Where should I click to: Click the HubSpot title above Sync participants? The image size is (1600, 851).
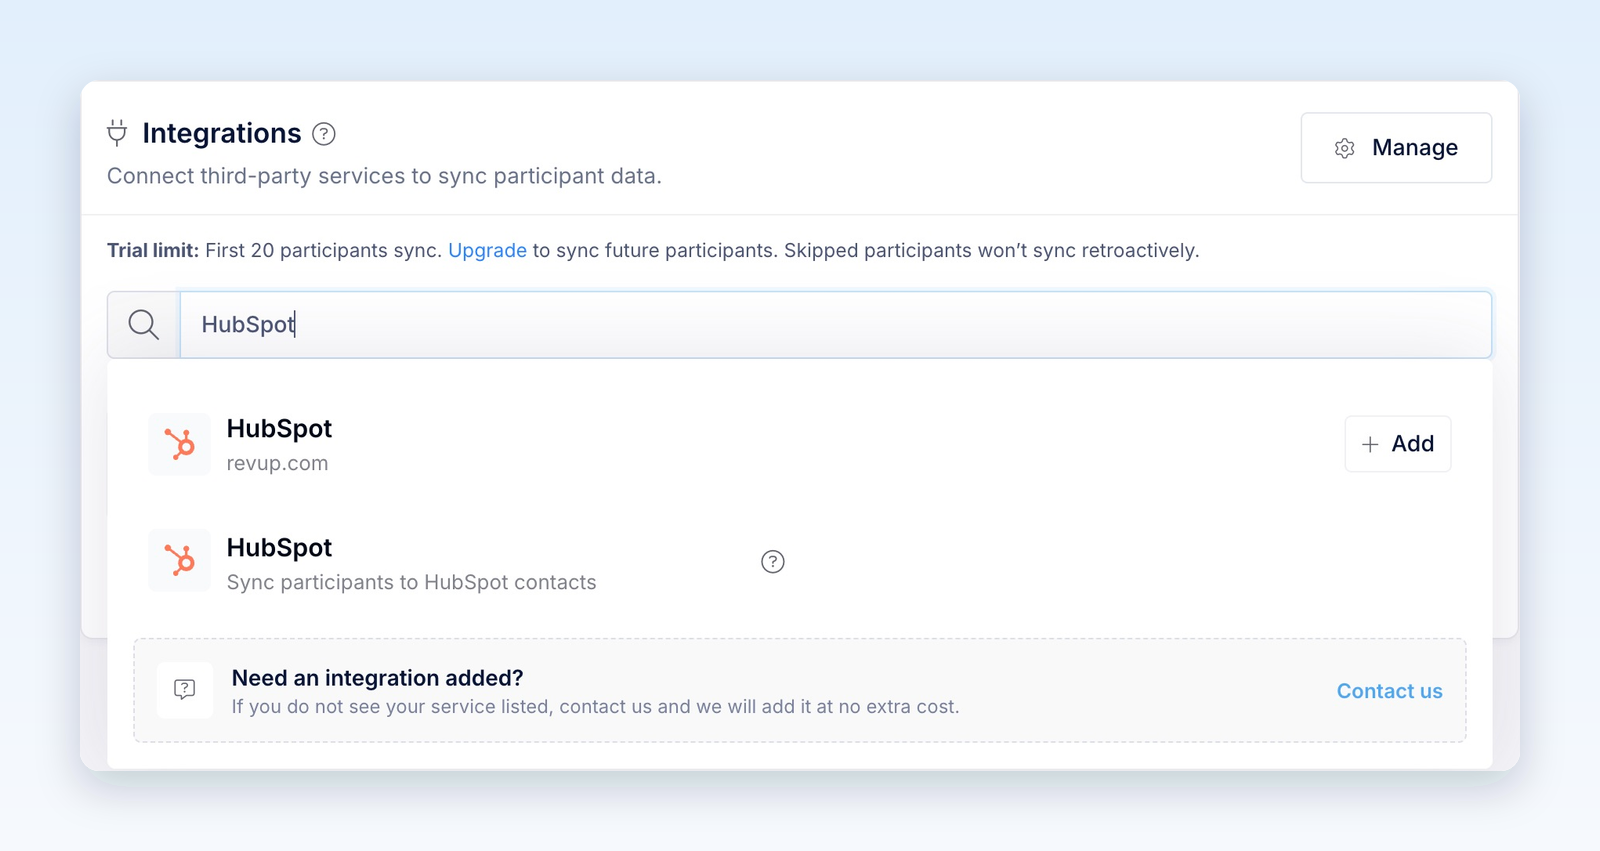[x=279, y=547]
